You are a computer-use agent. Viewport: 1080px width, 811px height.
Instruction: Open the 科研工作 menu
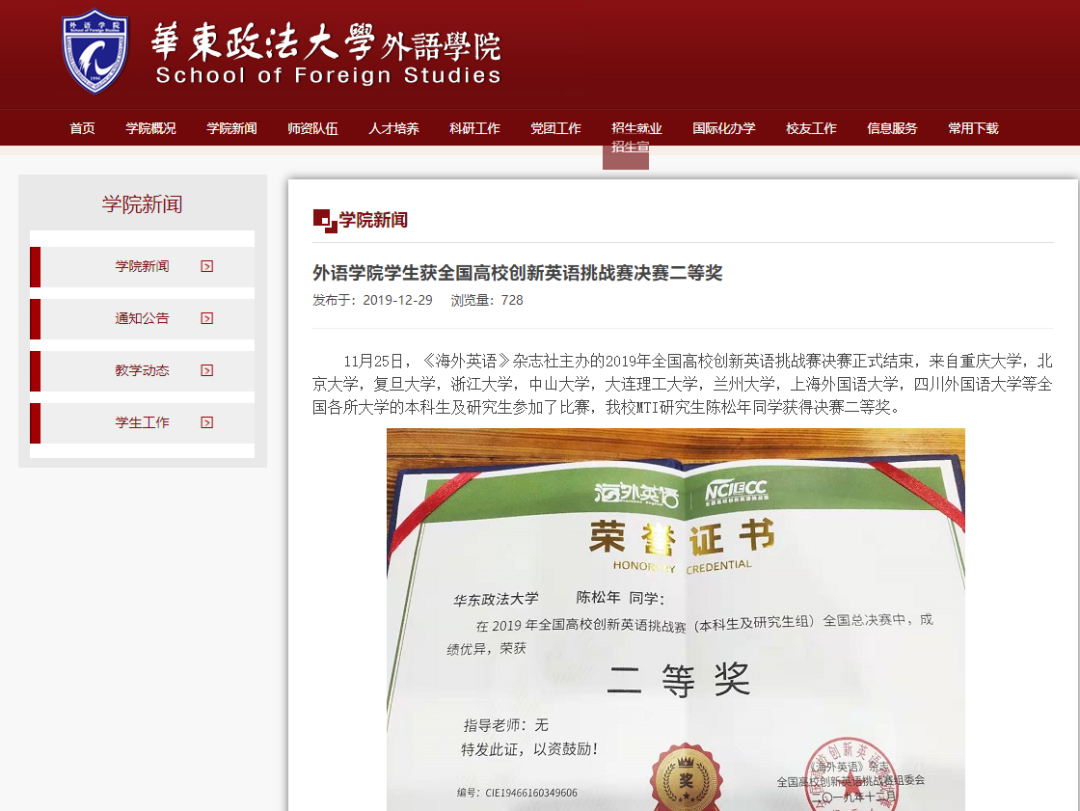point(475,128)
